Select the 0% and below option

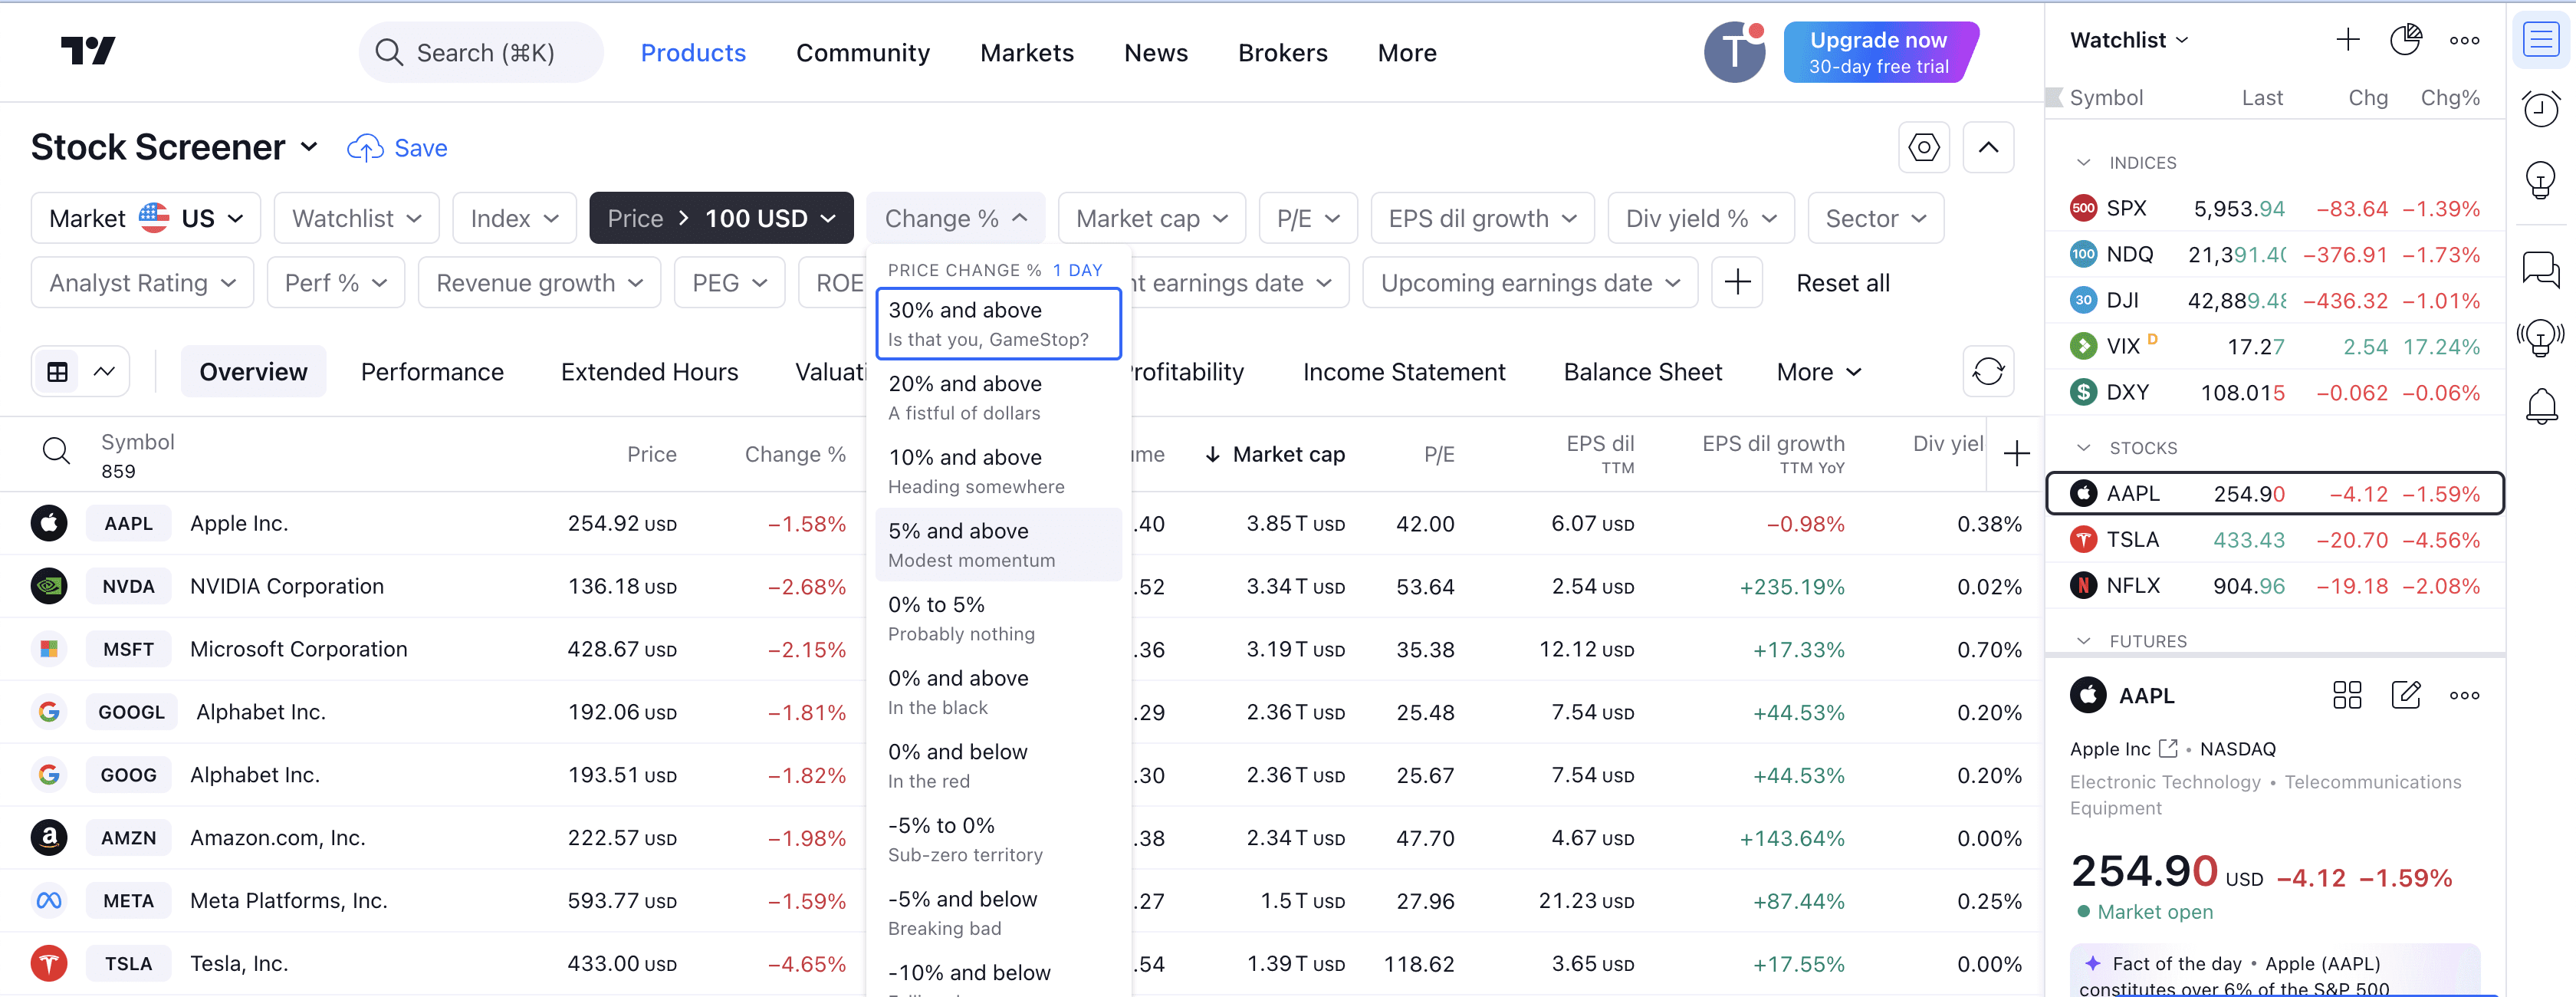(998, 766)
